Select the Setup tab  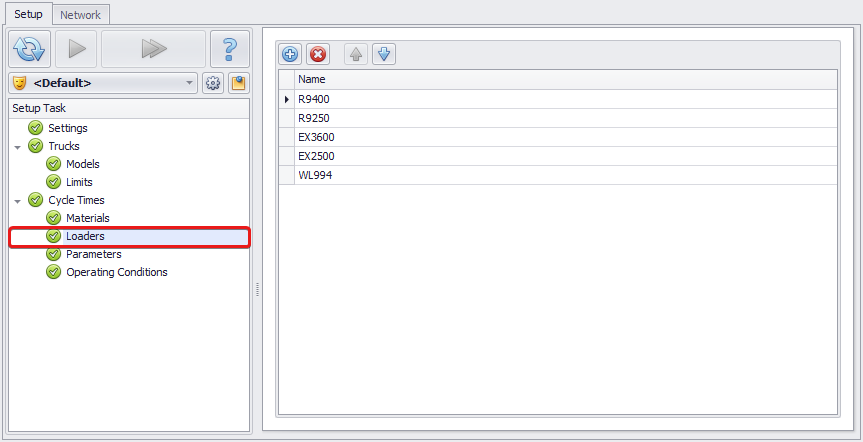click(28, 14)
